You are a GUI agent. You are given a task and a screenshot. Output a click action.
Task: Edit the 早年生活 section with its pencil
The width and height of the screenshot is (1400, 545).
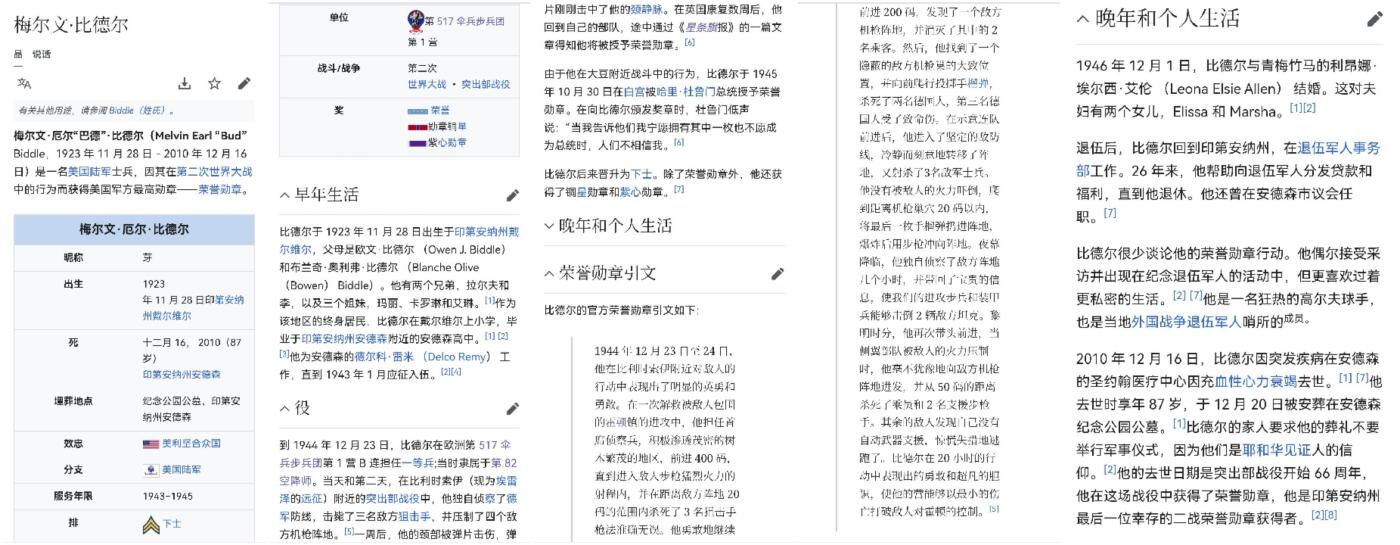pyautogui.click(x=513, y=195)
